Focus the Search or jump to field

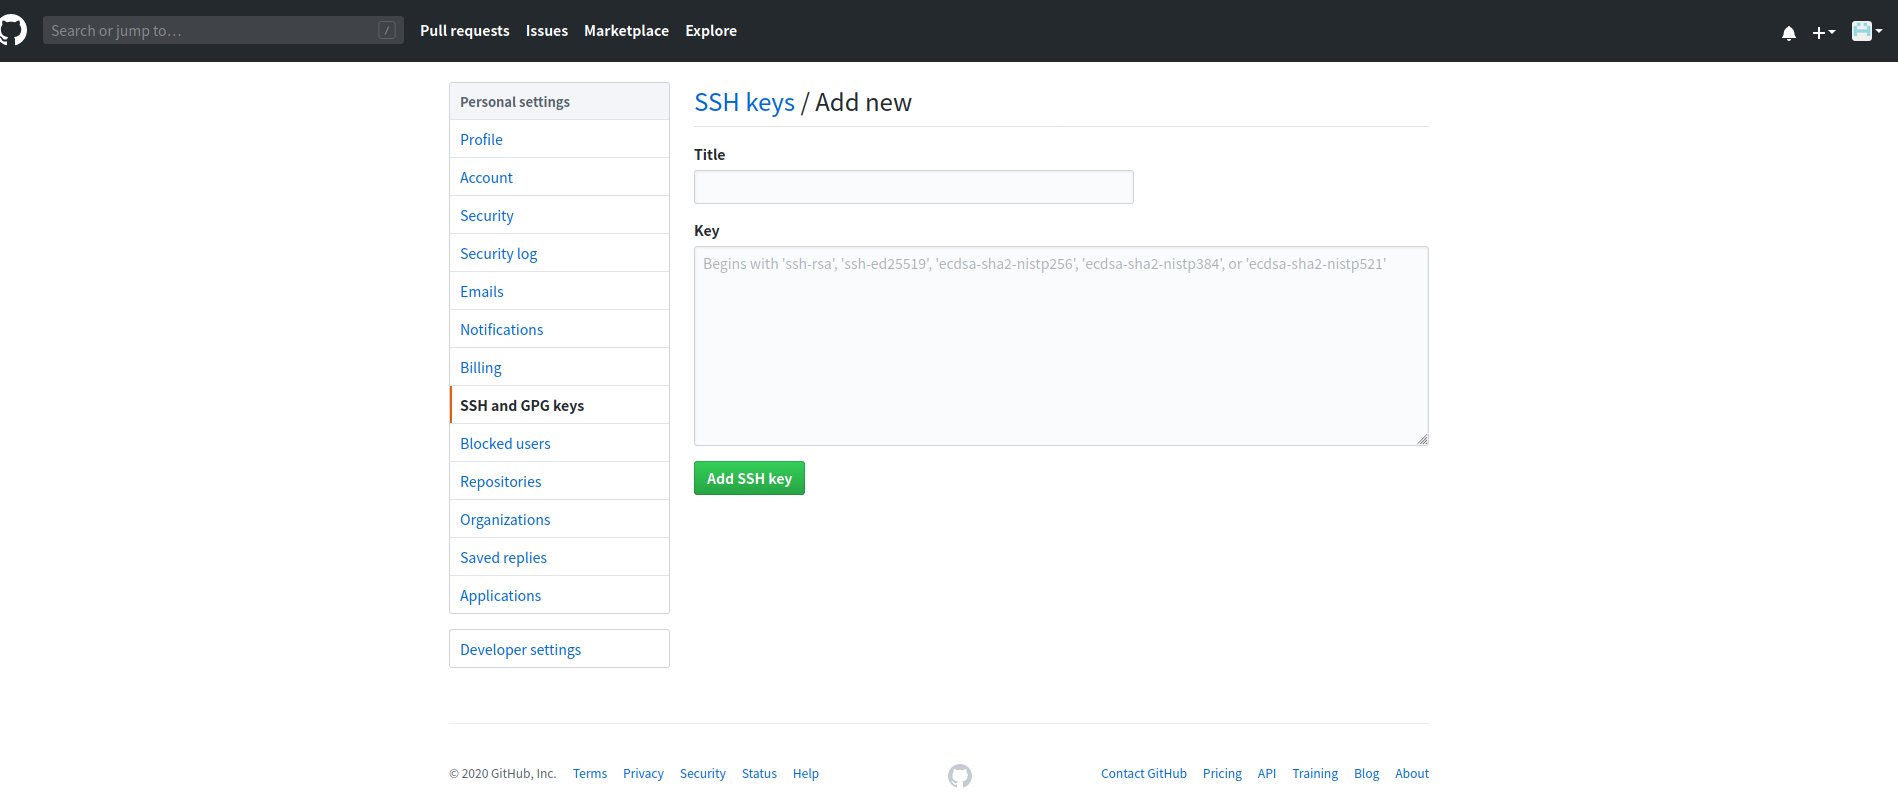[x=223, y=30]
